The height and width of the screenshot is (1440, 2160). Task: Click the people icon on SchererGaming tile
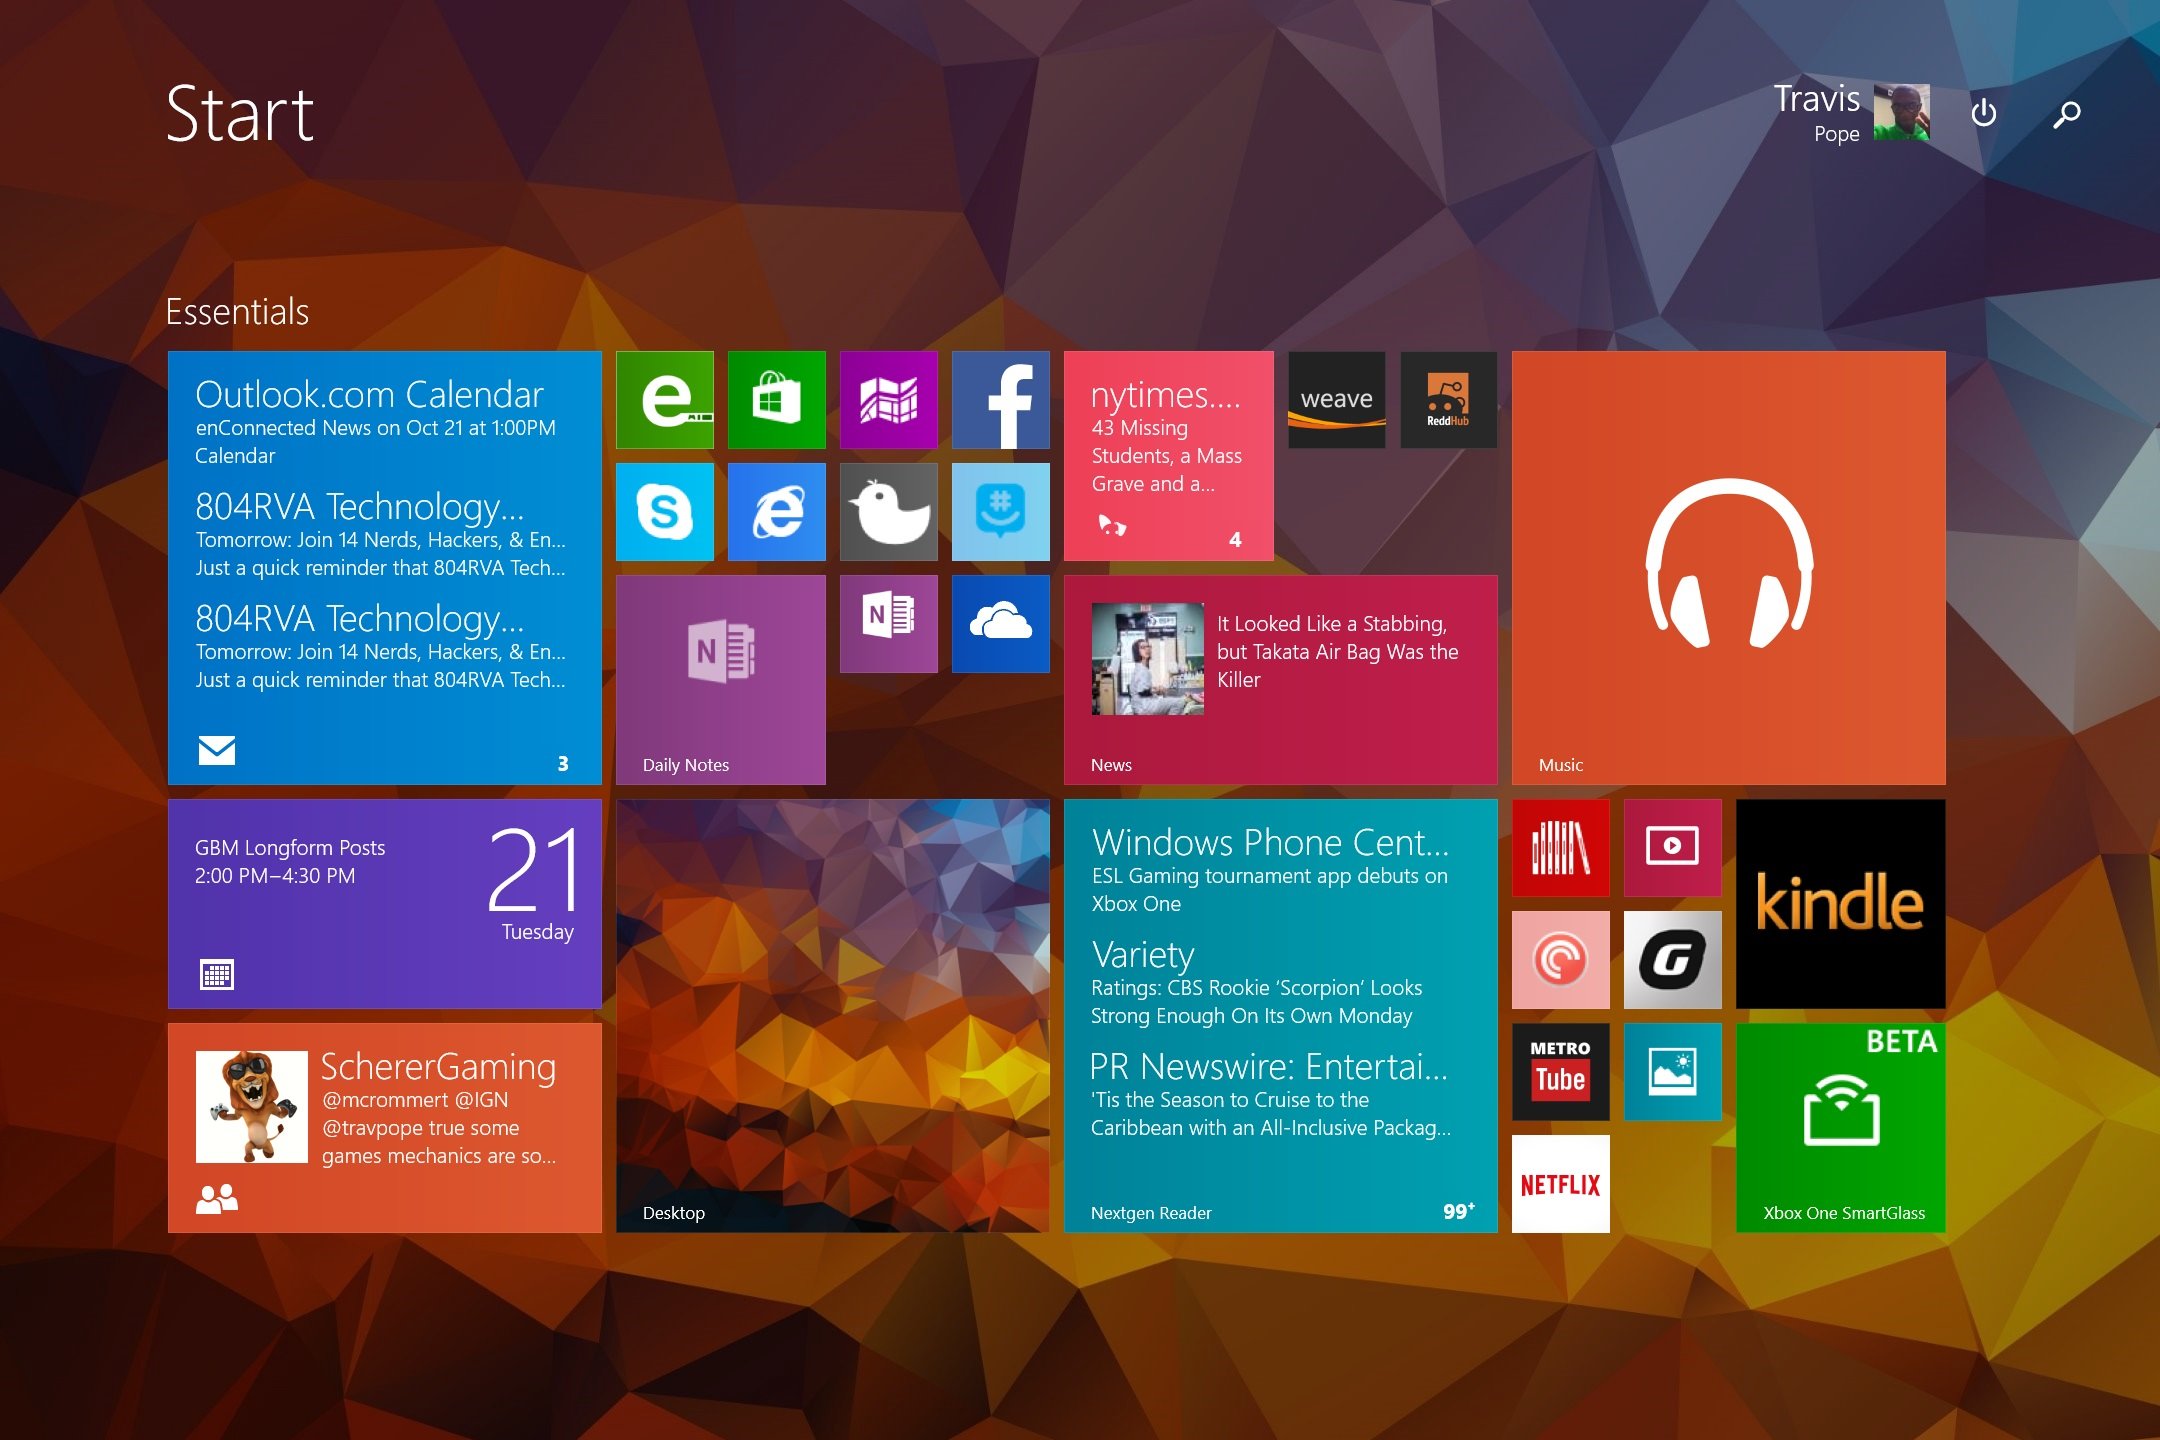(x=217, y=1198)
